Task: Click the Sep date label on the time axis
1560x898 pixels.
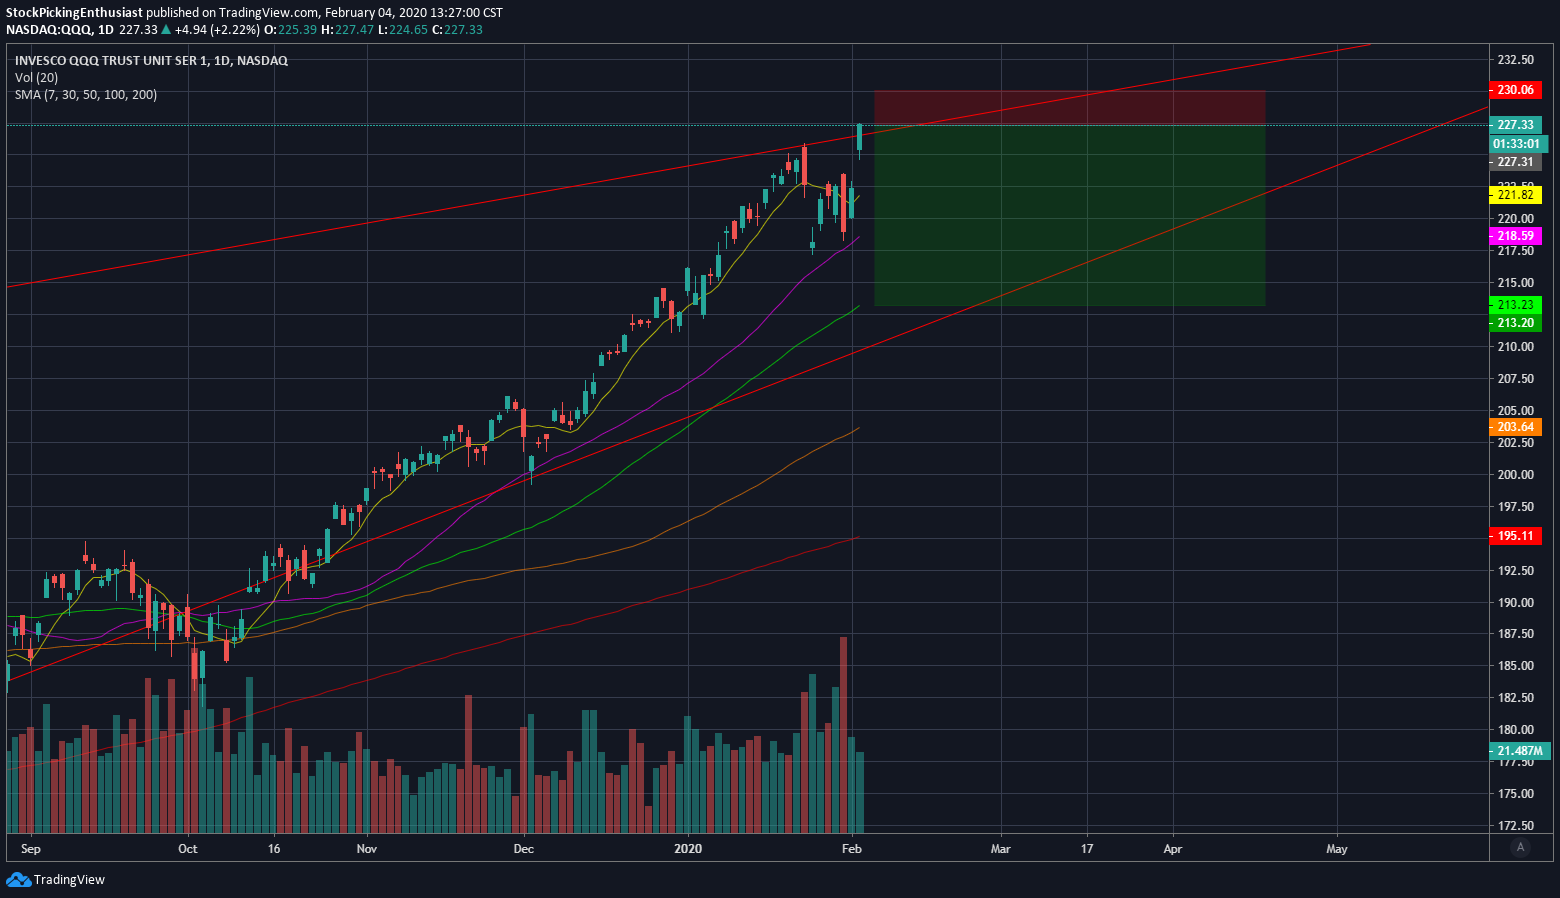Action: coord(31,849)
